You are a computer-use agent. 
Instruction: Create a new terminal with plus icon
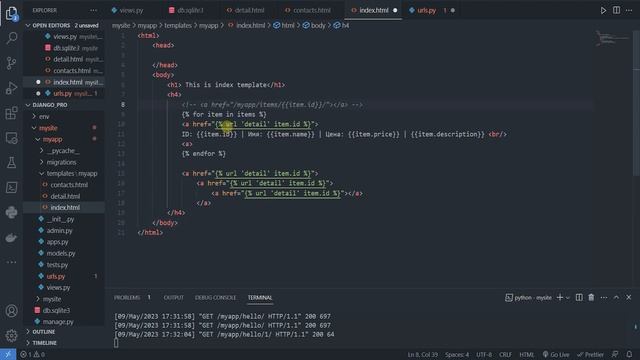tap(560, 298)
